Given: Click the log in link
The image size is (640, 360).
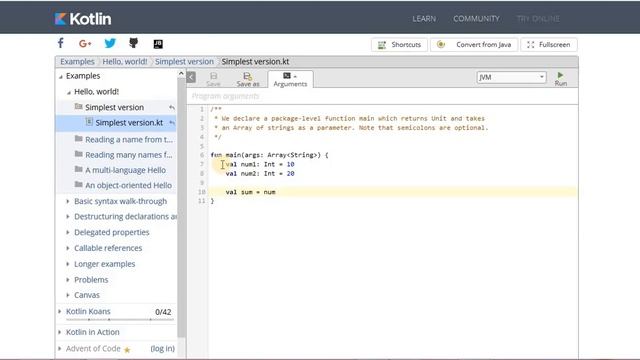Looking at the screenshot, I should 162,349.
